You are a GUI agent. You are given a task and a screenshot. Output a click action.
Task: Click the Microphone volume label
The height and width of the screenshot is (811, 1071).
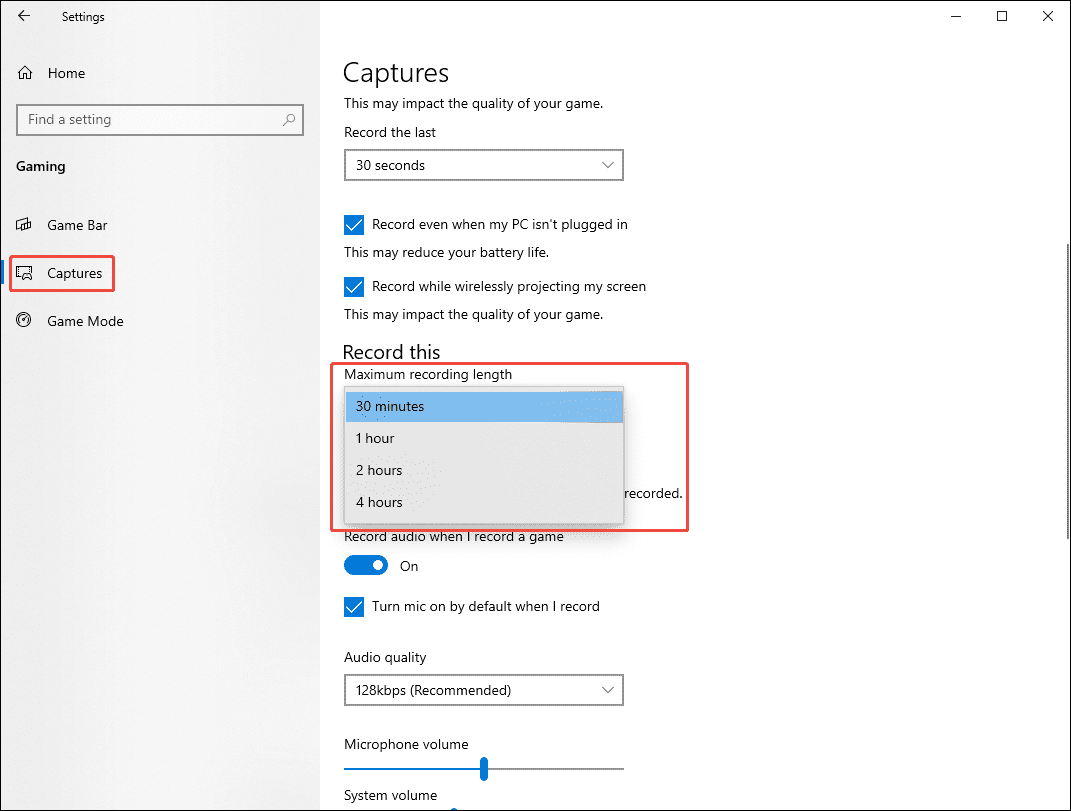(406, 745)
